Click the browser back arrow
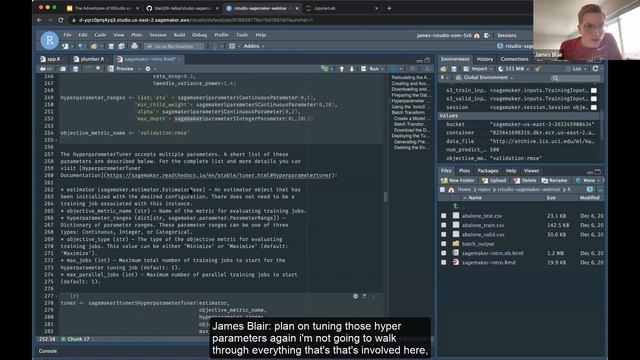640x360 pixels. pos(40,20)
